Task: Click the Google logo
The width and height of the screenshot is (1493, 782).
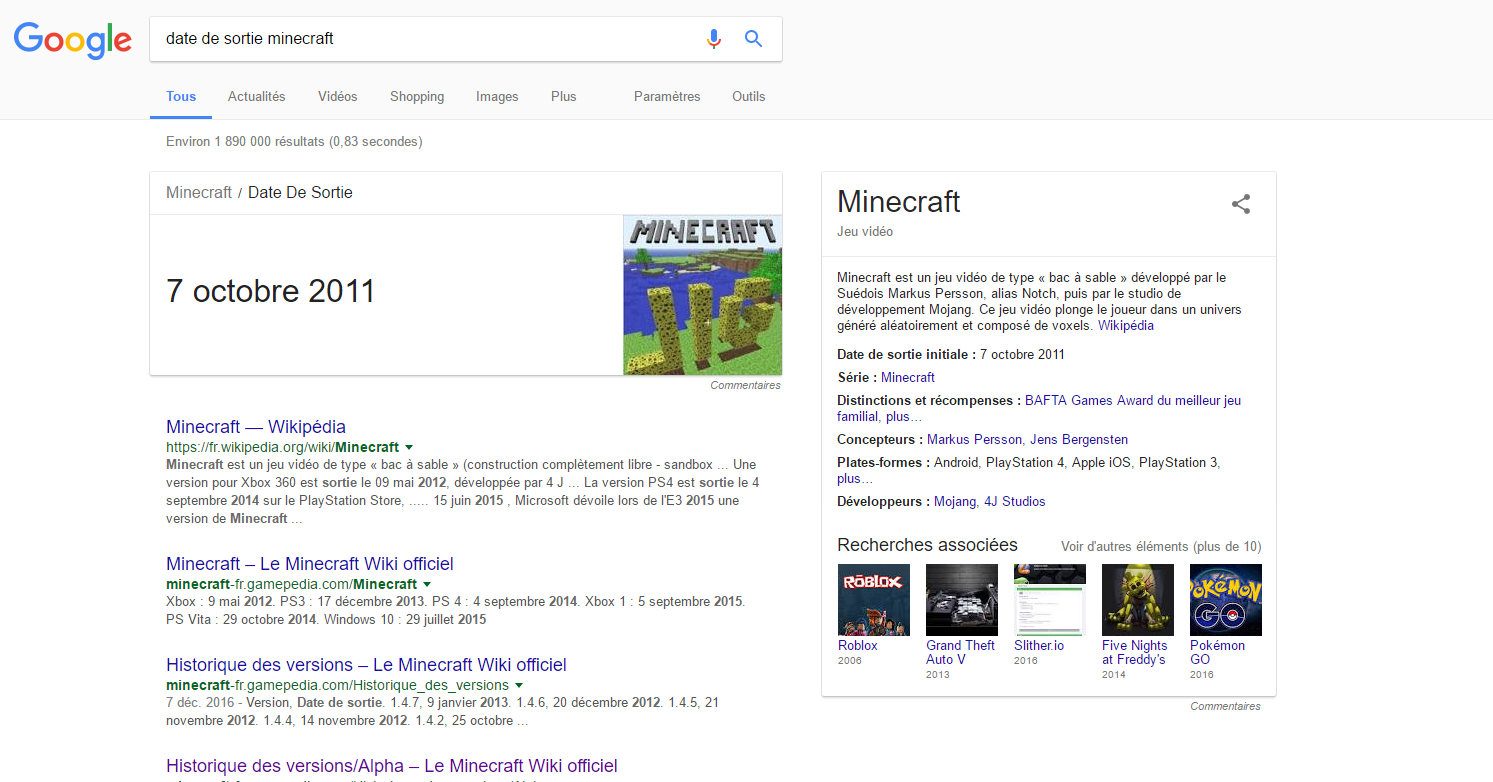Action: (x=72, y=39)
